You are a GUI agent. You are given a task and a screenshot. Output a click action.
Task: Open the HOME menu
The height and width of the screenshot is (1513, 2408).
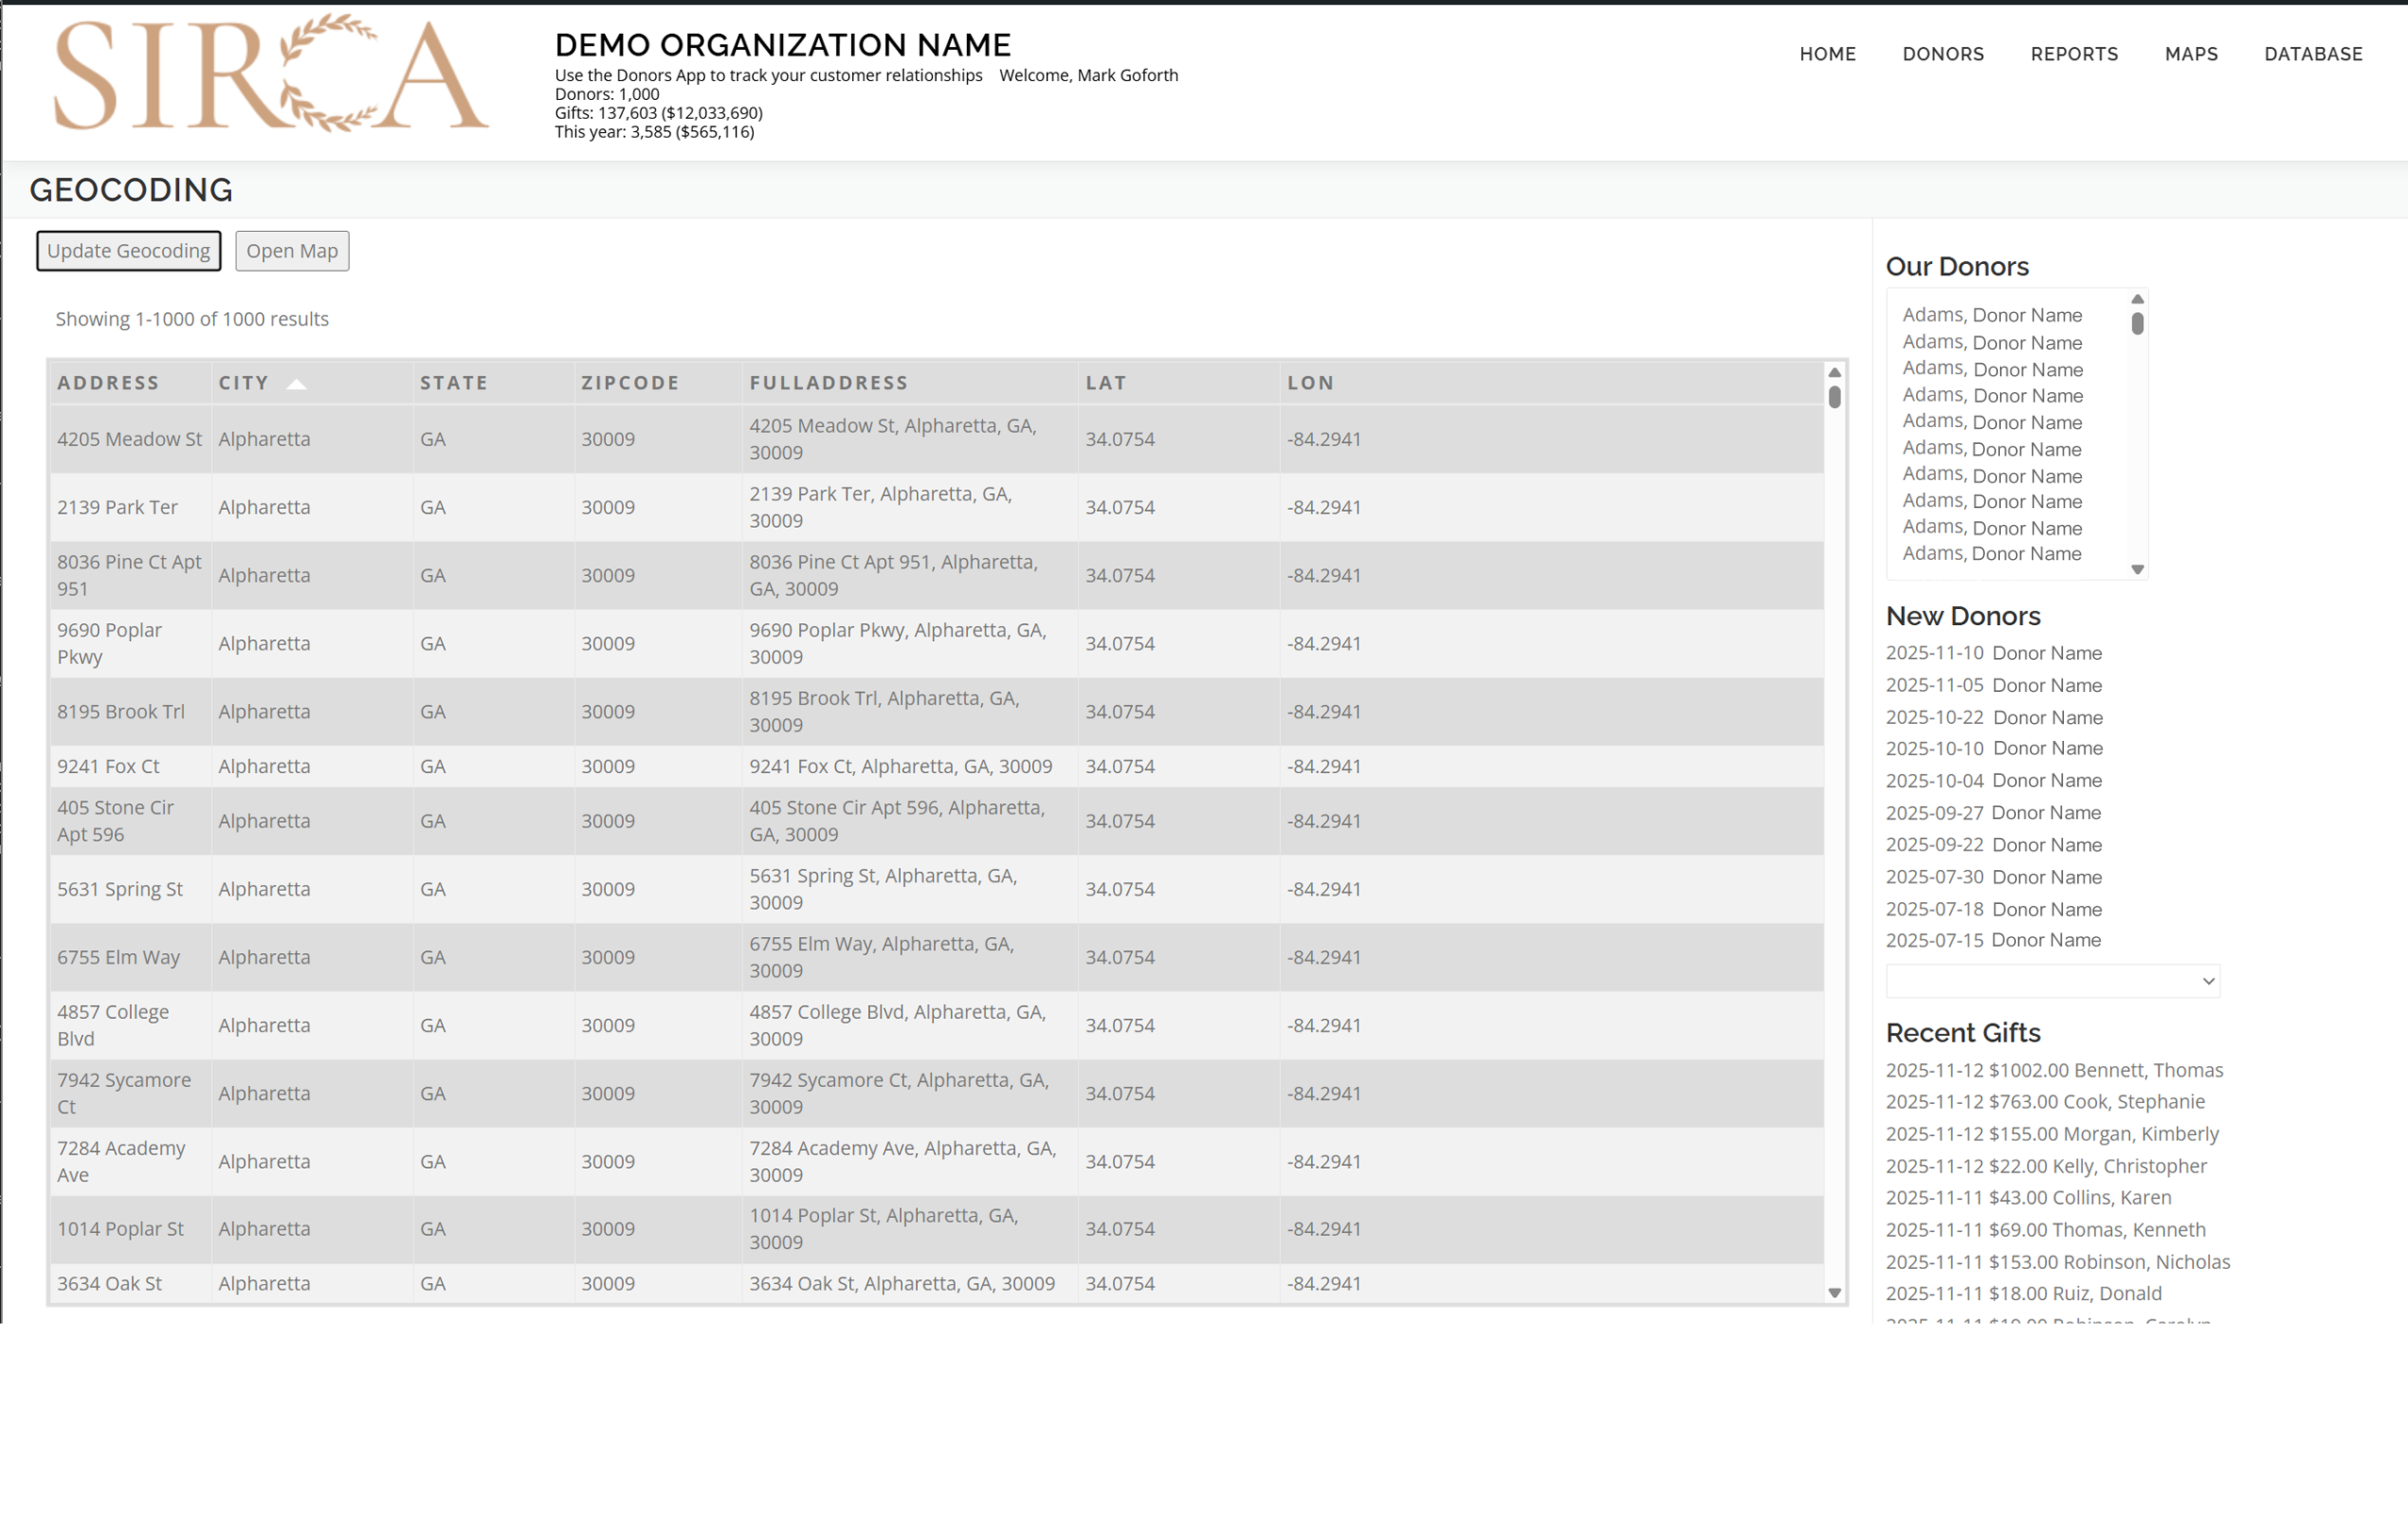(1827, 54)
